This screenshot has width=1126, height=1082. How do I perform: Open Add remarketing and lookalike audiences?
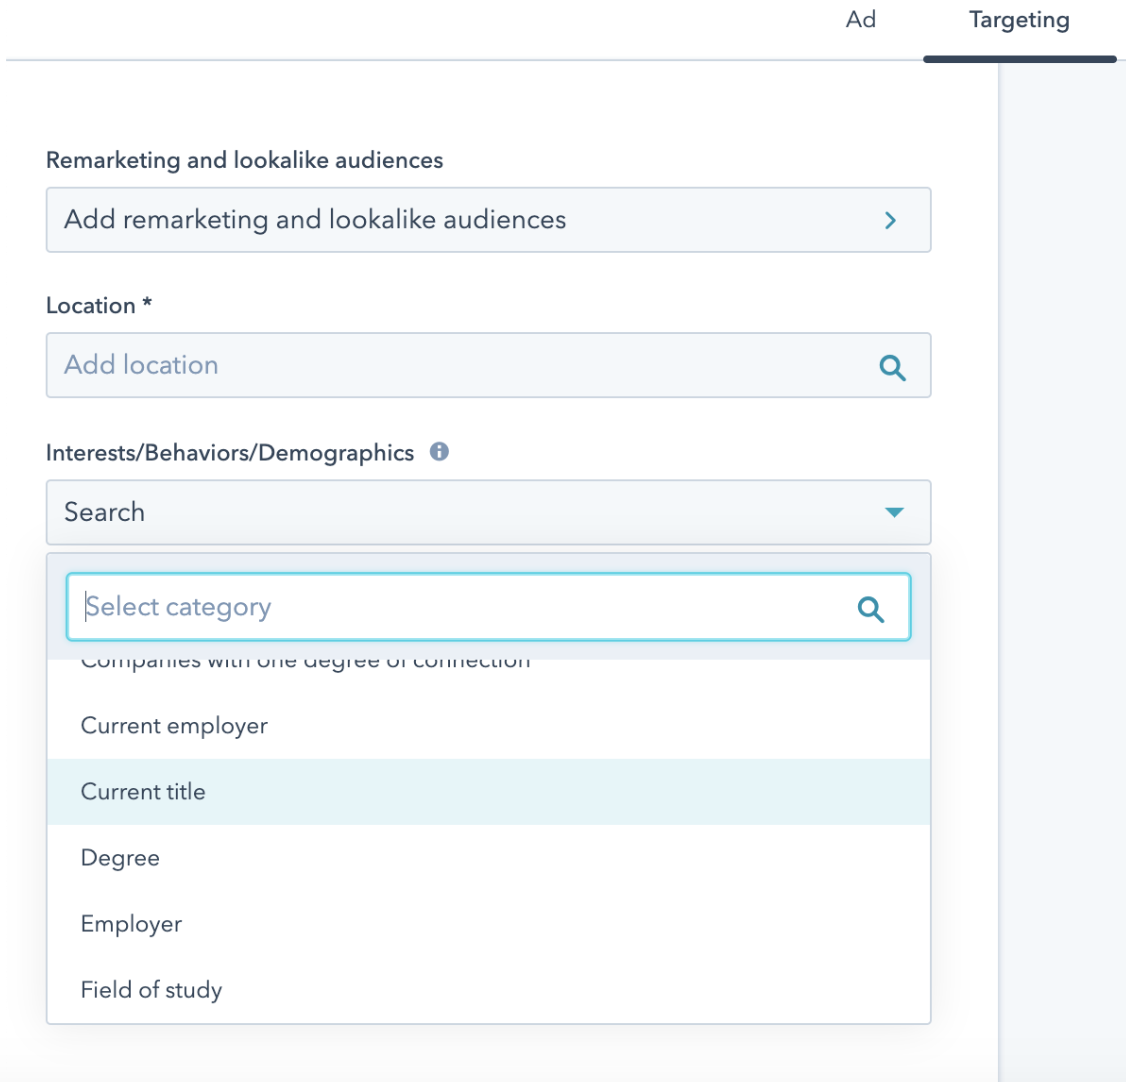point(487,220)
